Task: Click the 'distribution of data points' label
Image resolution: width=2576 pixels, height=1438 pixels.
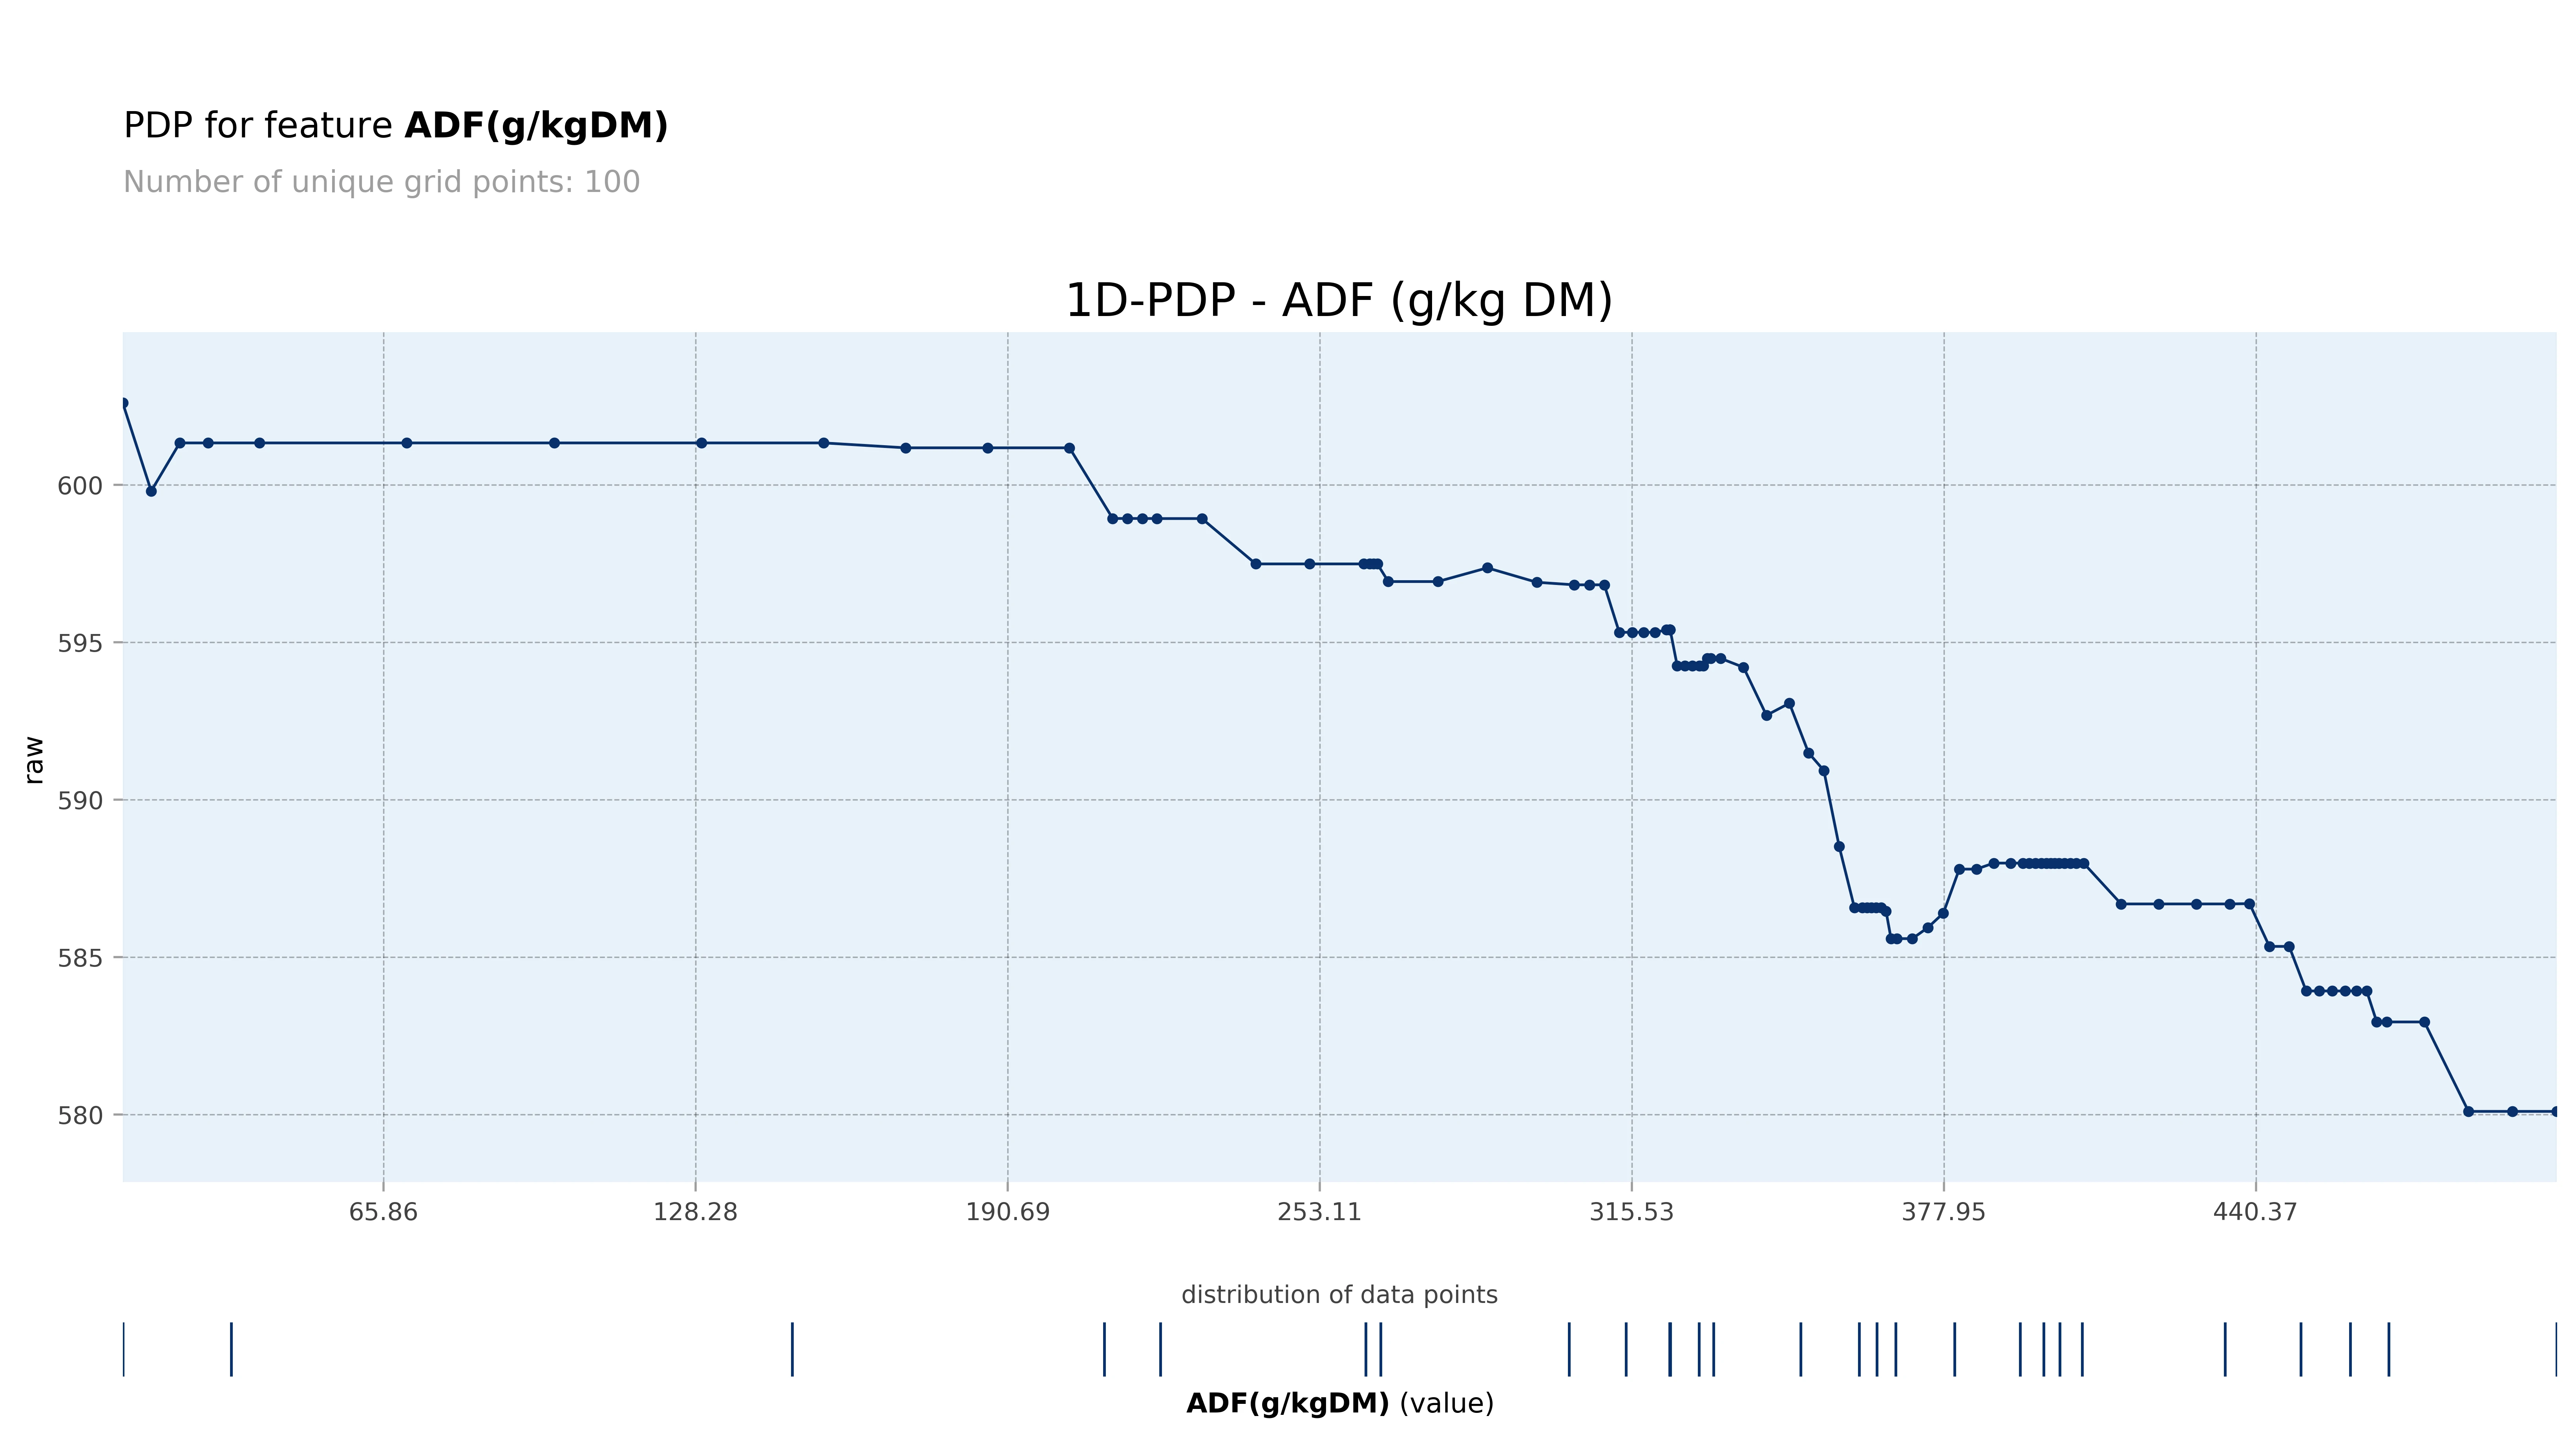Action: (1339, 1295)
